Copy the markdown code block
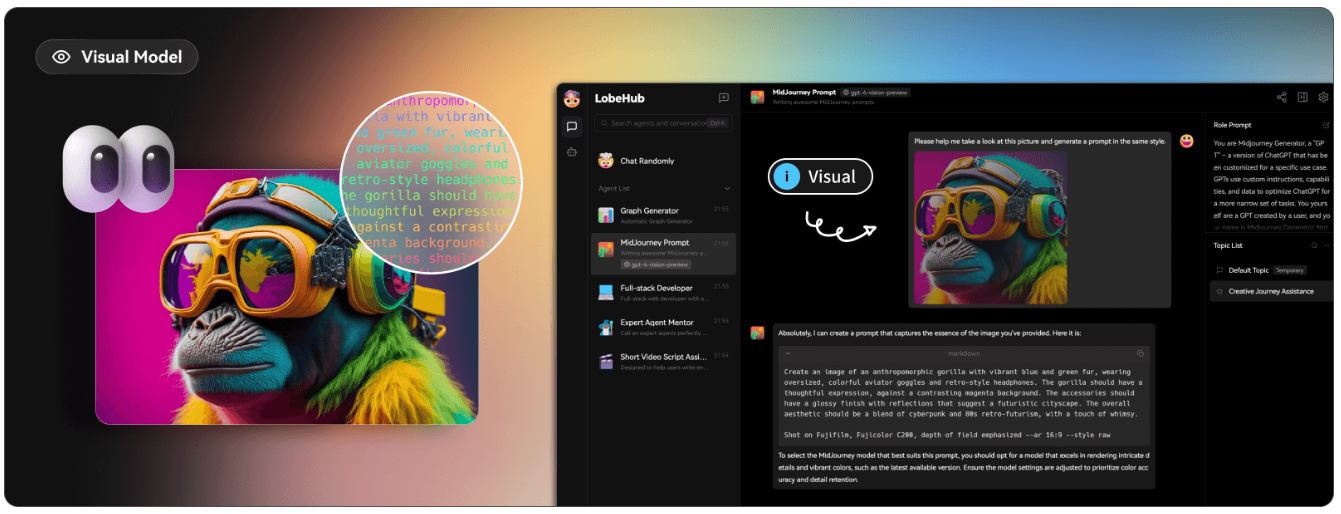Screen dimensions: 1341x514 click(1140, 353)
